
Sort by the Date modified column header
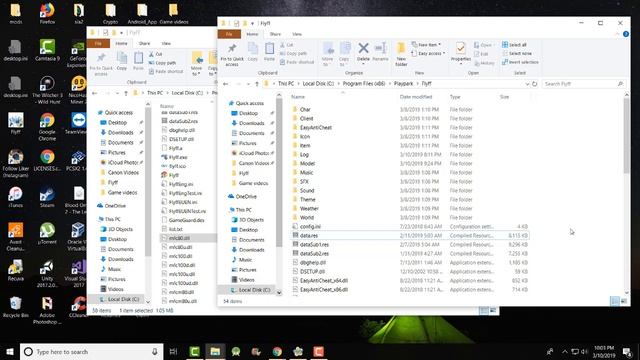tap(416, 97)
